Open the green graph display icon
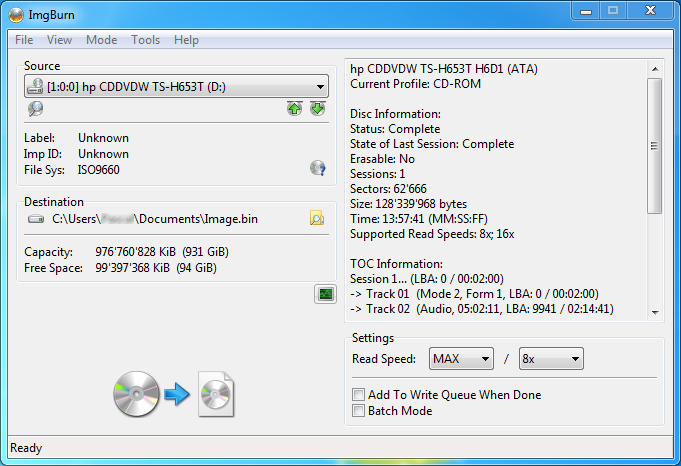Screen dimensions: 681x466 point(325,293)
